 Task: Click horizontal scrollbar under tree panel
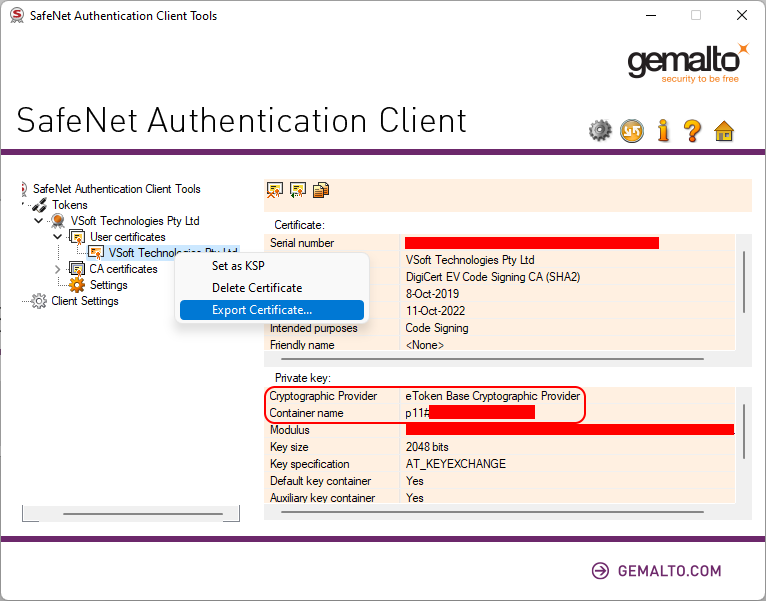click(x=143, y=514)
